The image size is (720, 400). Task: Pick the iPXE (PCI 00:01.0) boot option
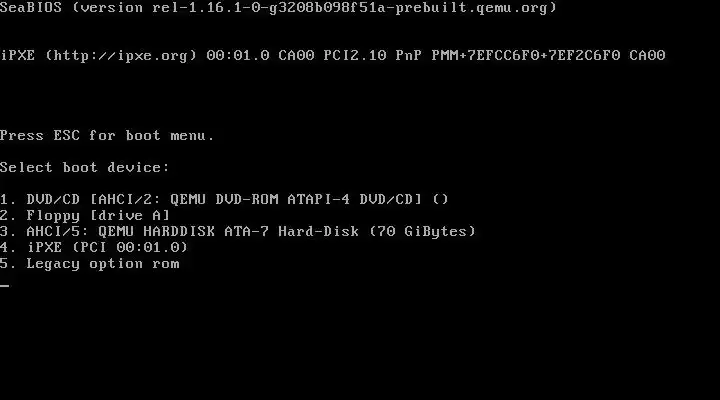click(x=94, y=248)
